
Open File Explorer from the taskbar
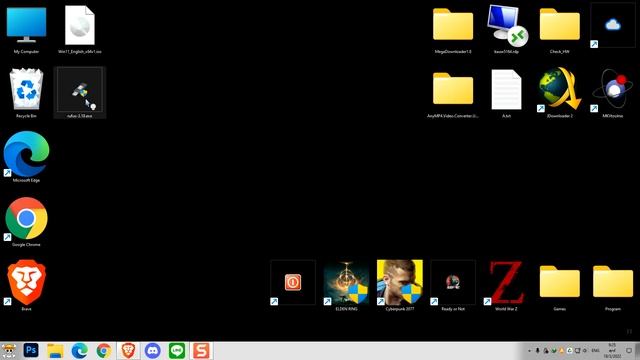click(x=55, y=351)
